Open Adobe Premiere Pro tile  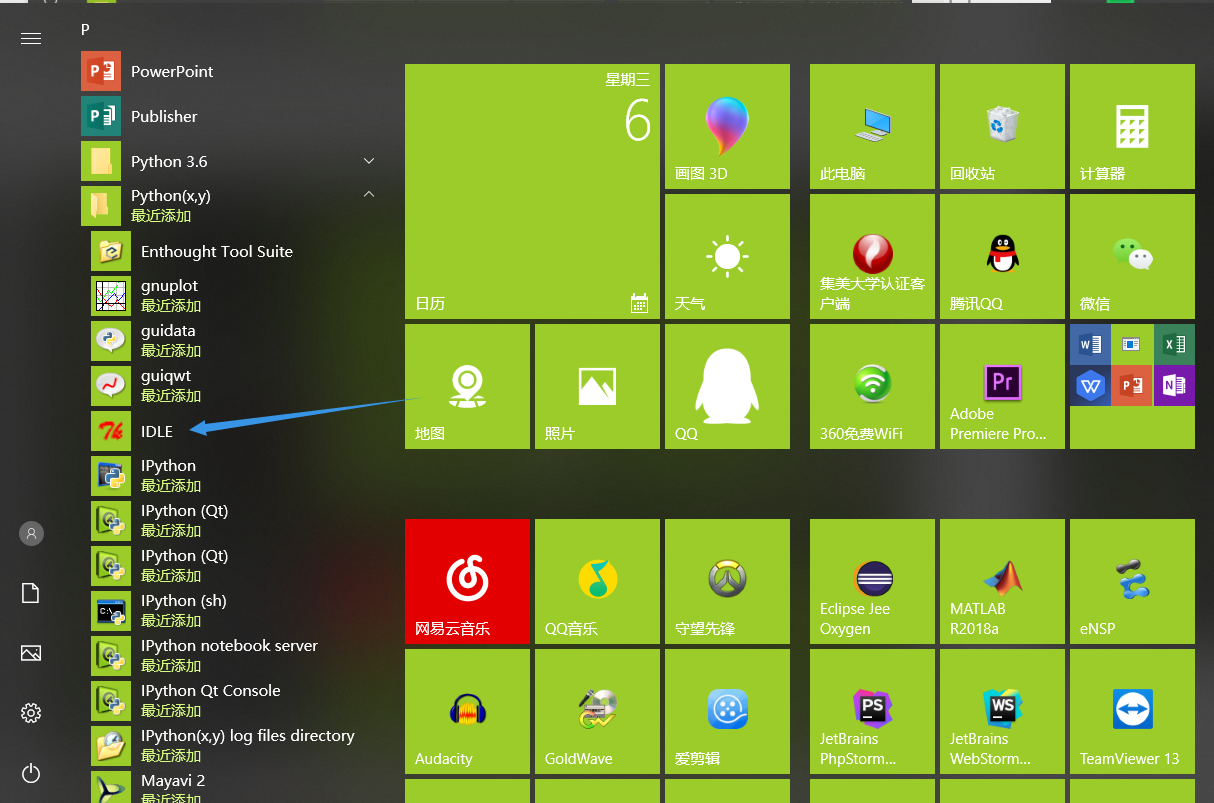(1002, 386)
